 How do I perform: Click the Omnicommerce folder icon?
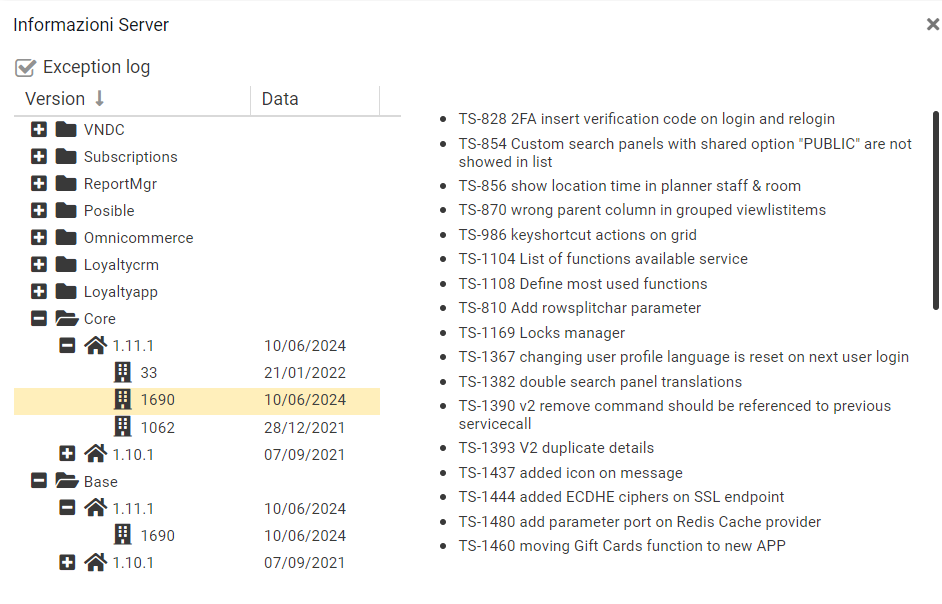pos(67,238)
